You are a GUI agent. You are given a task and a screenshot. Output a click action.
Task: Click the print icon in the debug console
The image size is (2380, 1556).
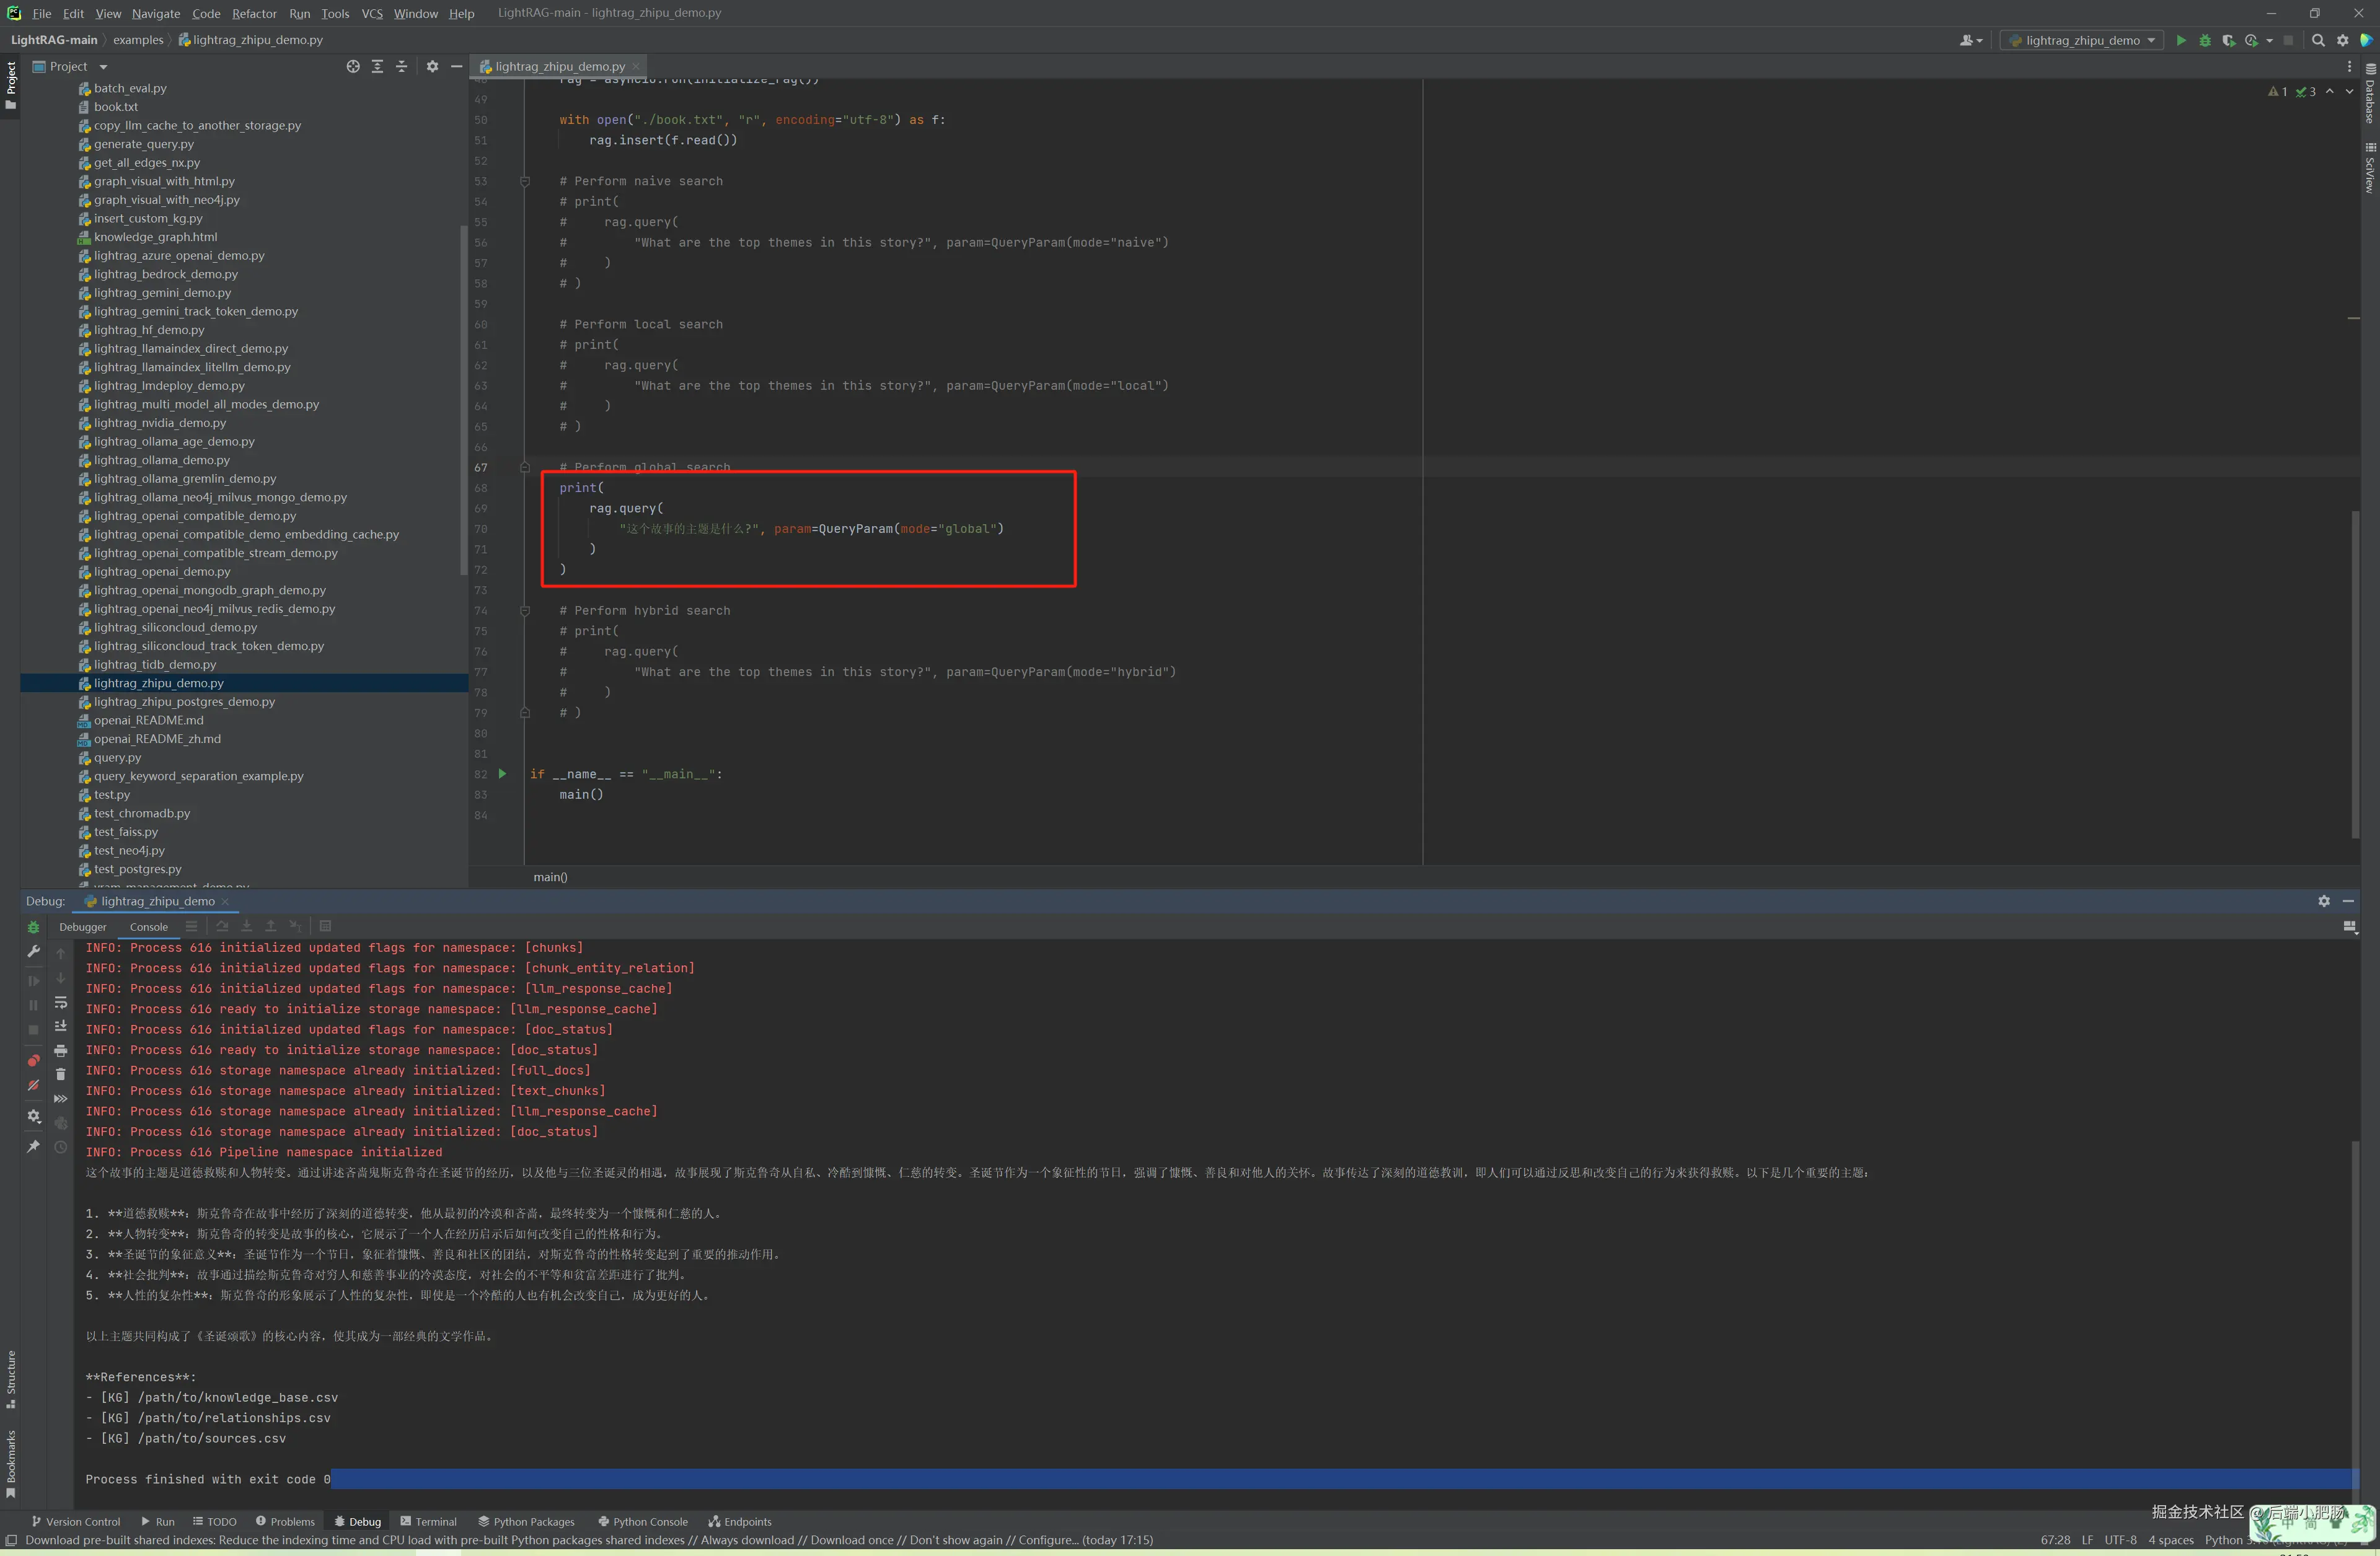click(x=60, y=1050)
